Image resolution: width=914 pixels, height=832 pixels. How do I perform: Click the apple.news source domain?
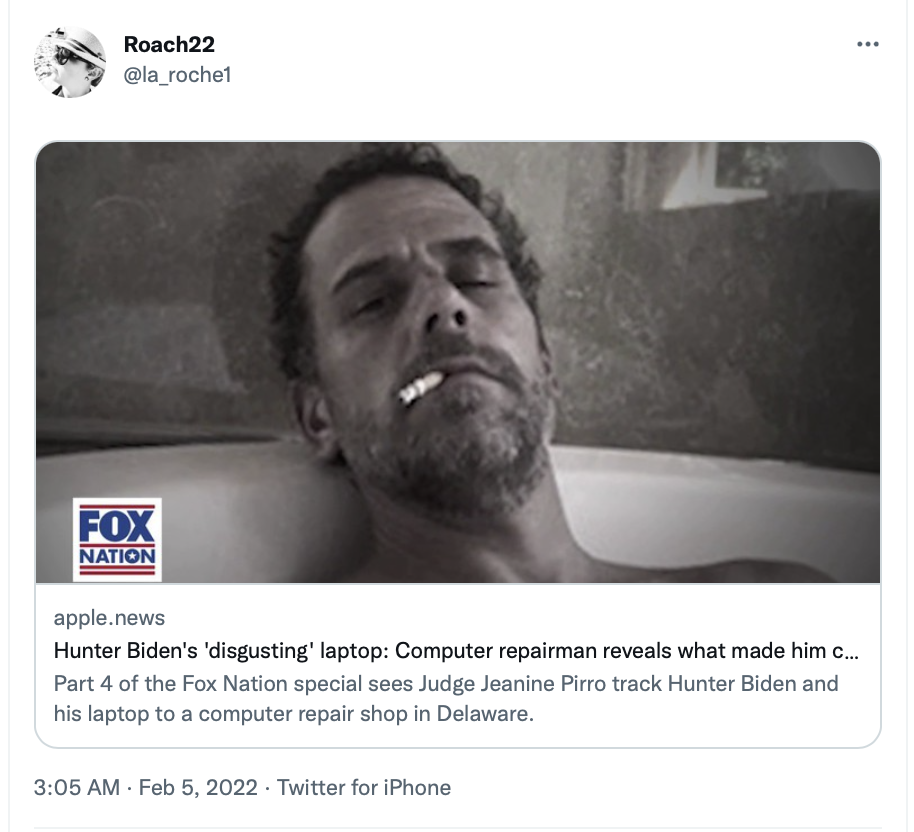pyautogui.click(x=109, y=617)
